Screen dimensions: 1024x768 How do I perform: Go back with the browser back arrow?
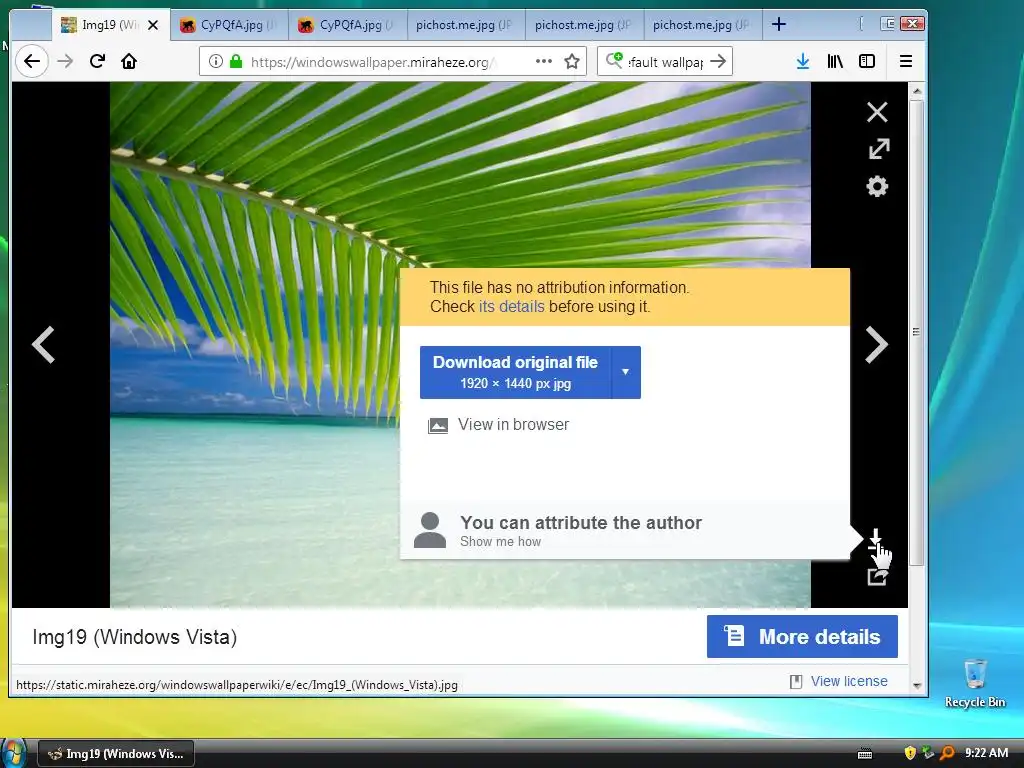coord(31,61)
